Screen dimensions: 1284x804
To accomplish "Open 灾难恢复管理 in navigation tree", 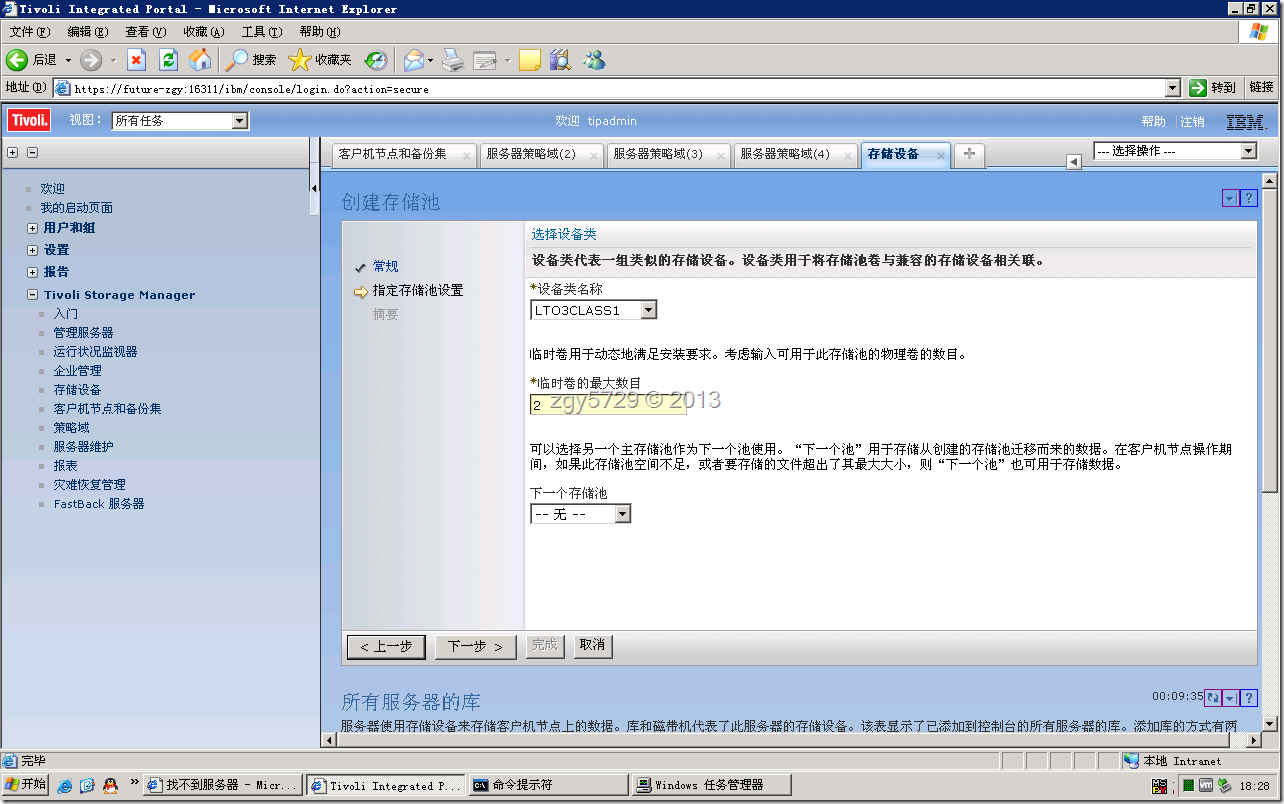I will (x=89, y=485).
